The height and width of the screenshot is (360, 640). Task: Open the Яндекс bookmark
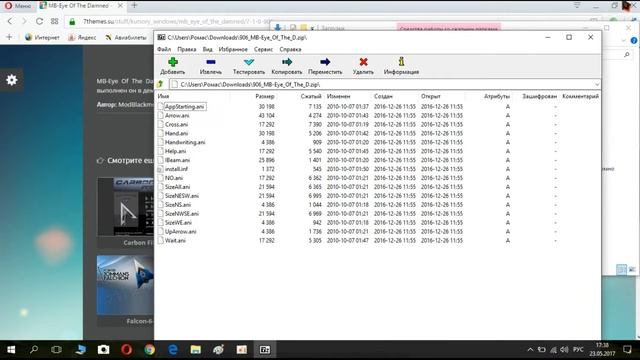[82, 38]
